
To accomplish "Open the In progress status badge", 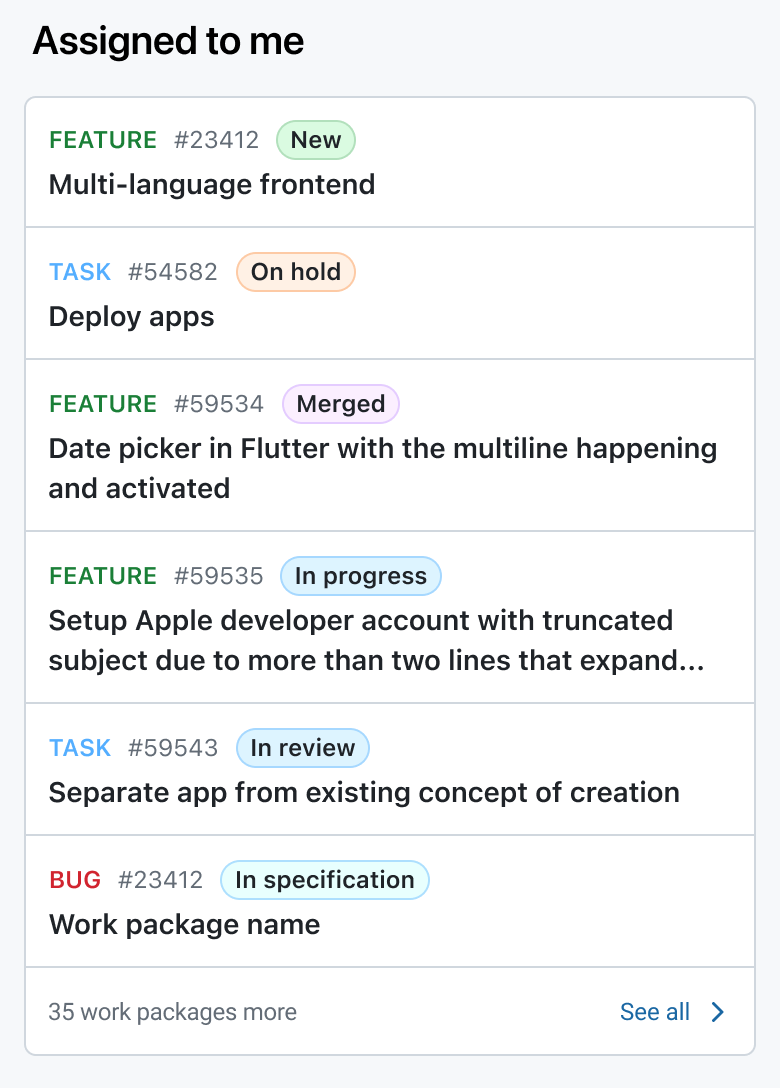I will click(x=360, y=576).
